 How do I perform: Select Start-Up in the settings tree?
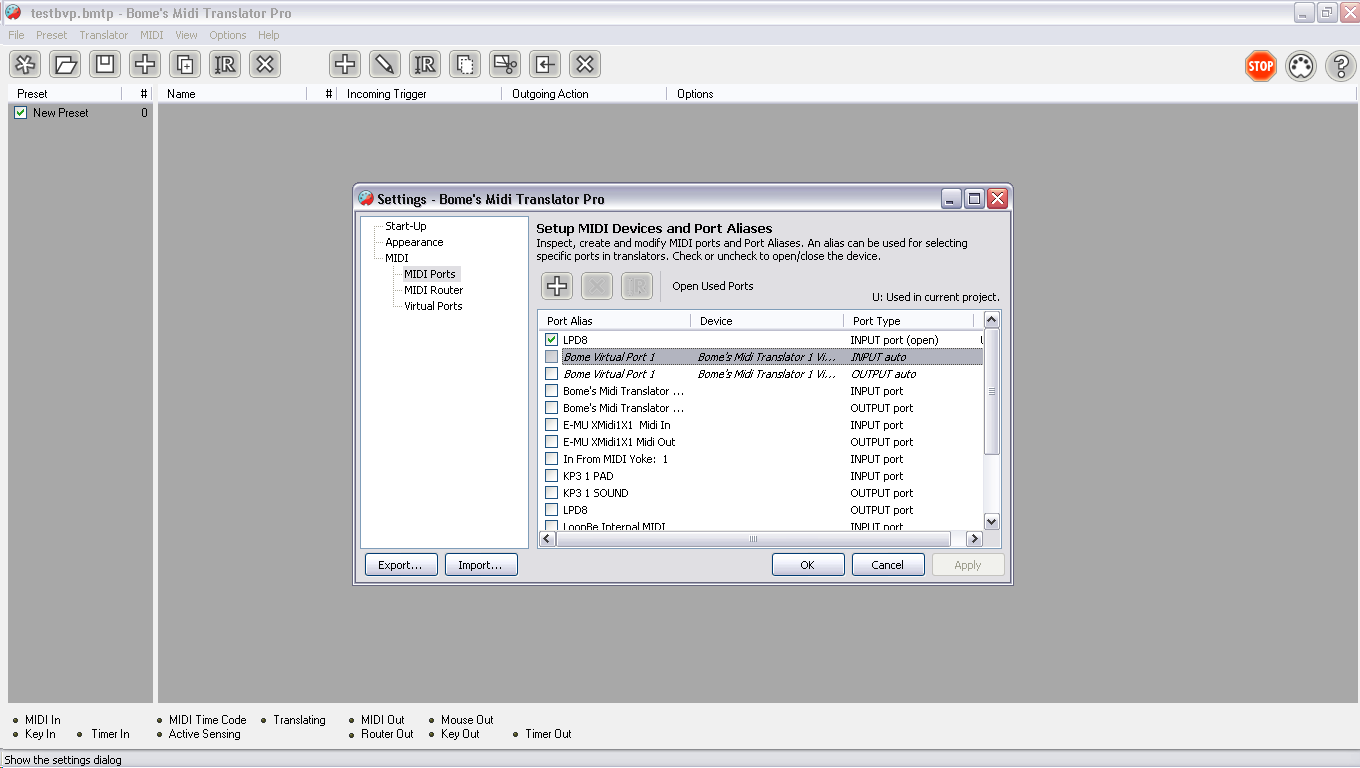(x=406, y=226)
